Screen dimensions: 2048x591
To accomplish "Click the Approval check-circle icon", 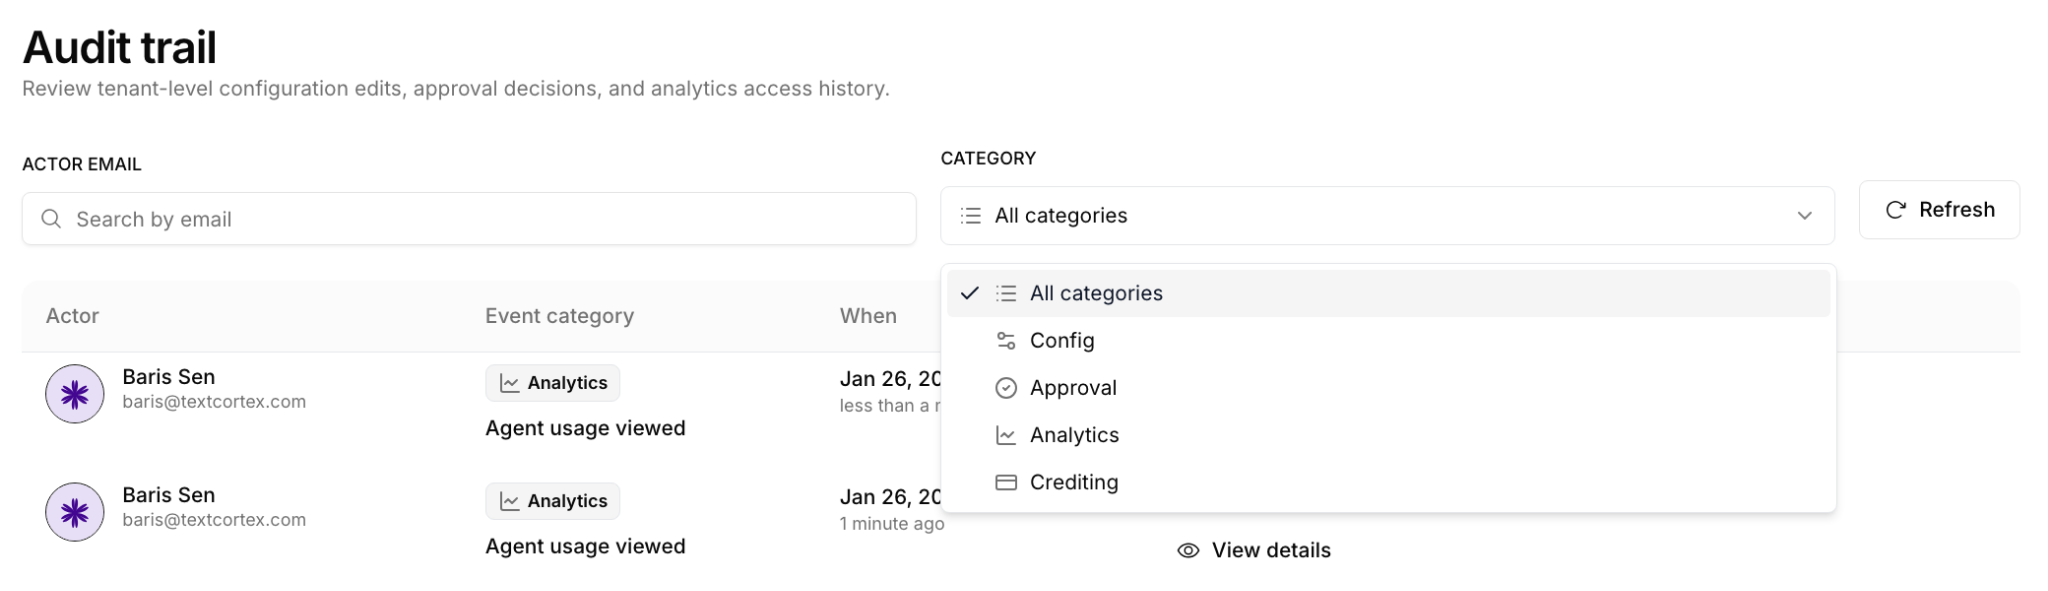I will [x=1006, y=388].
